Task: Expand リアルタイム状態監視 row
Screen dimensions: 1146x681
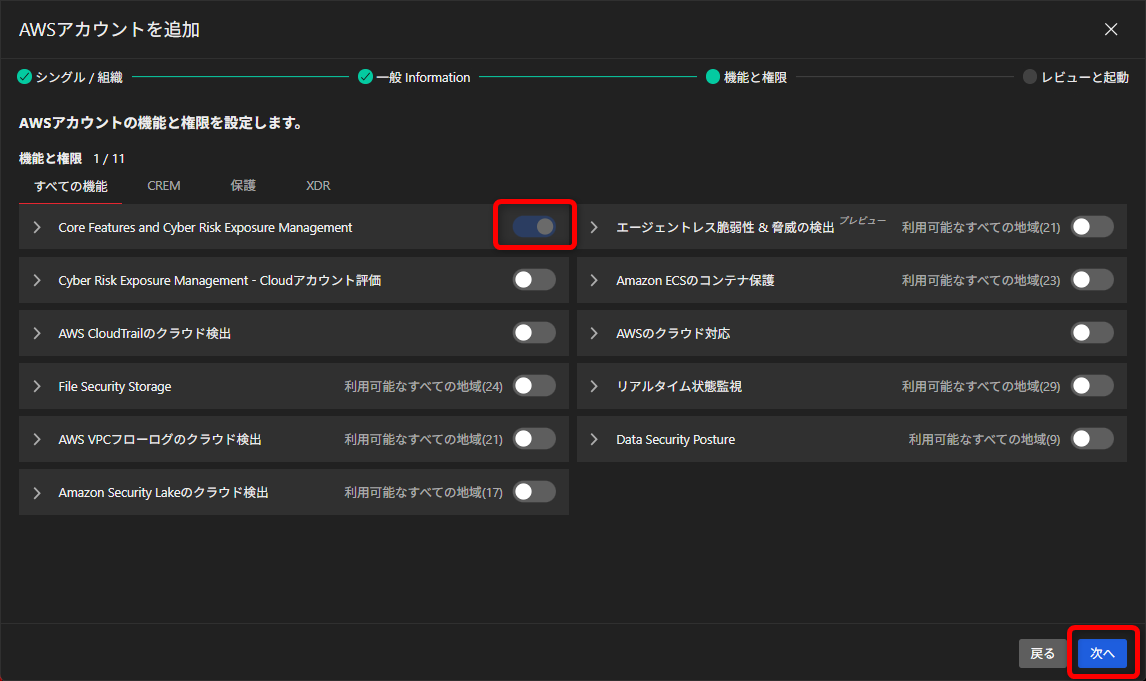Action: (x=594, y=387)
